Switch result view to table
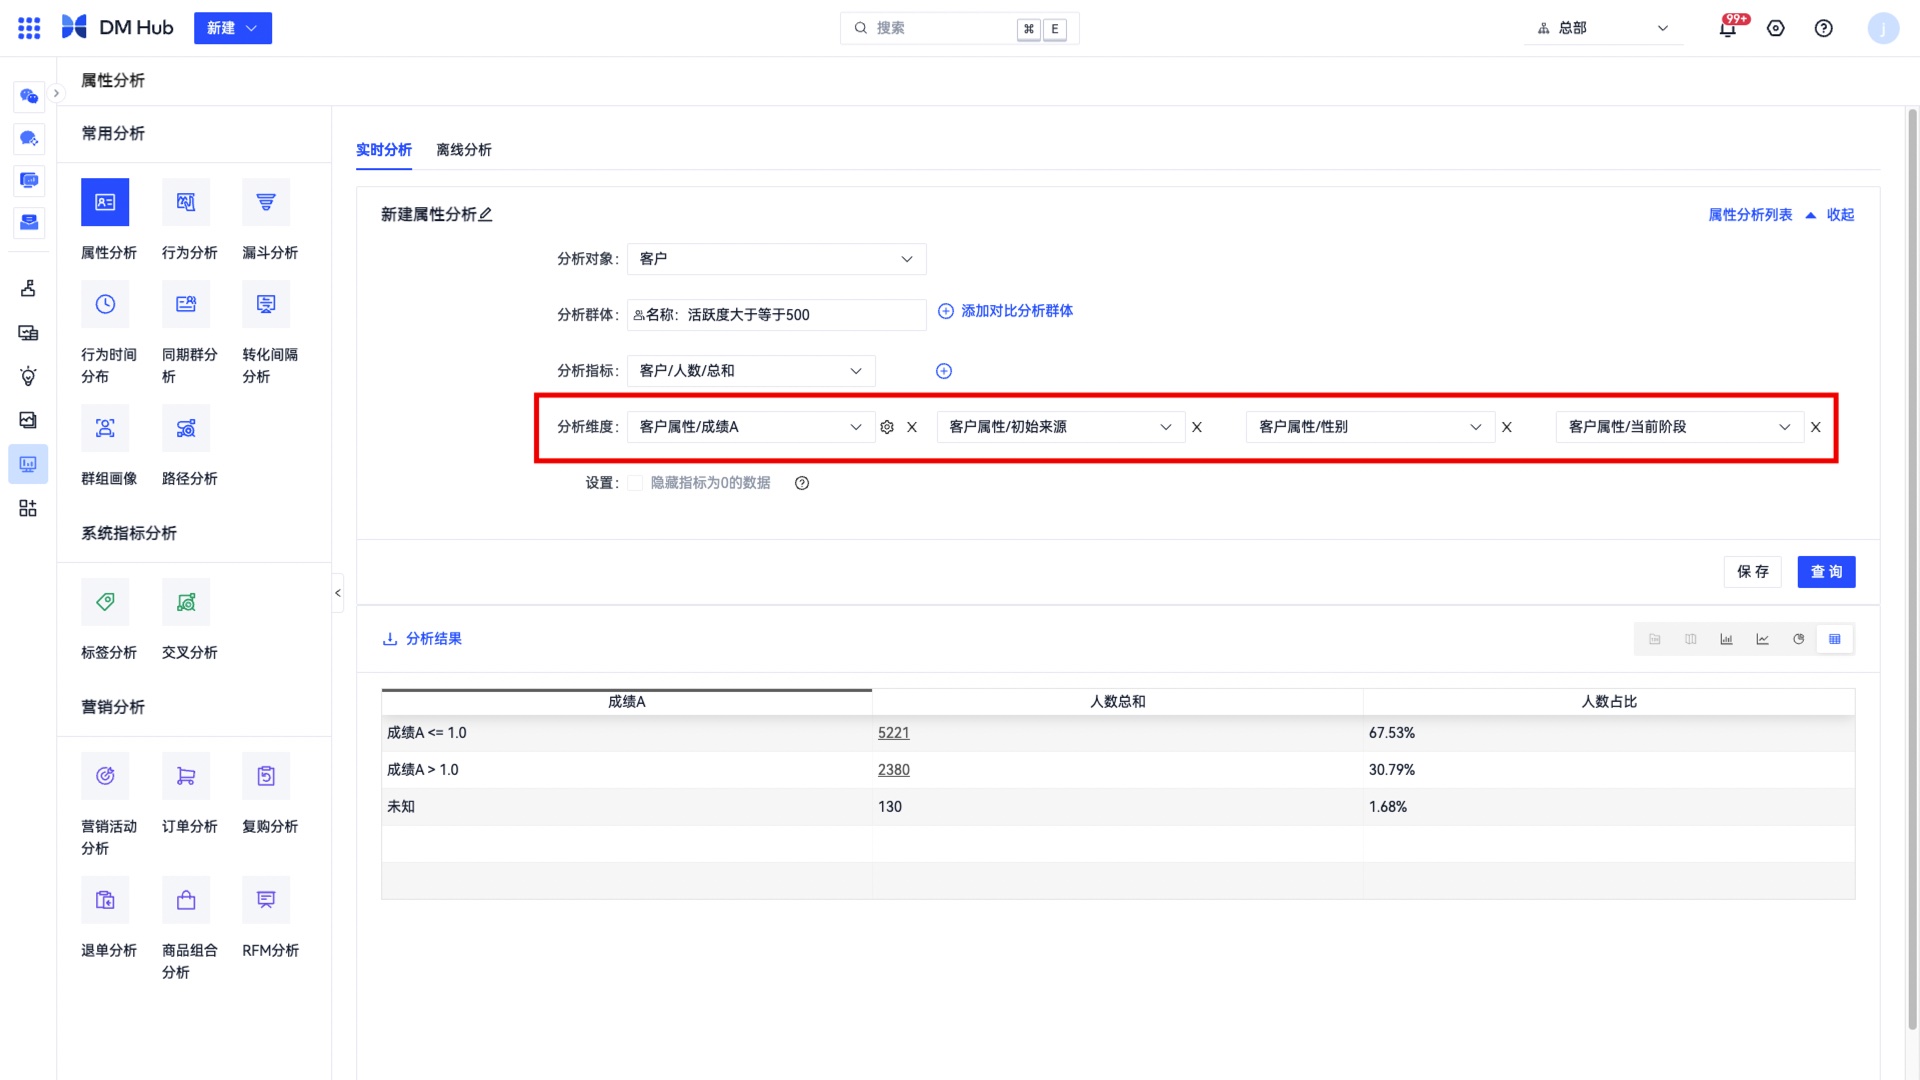1920x1080 pixels. coord(1835,639)
